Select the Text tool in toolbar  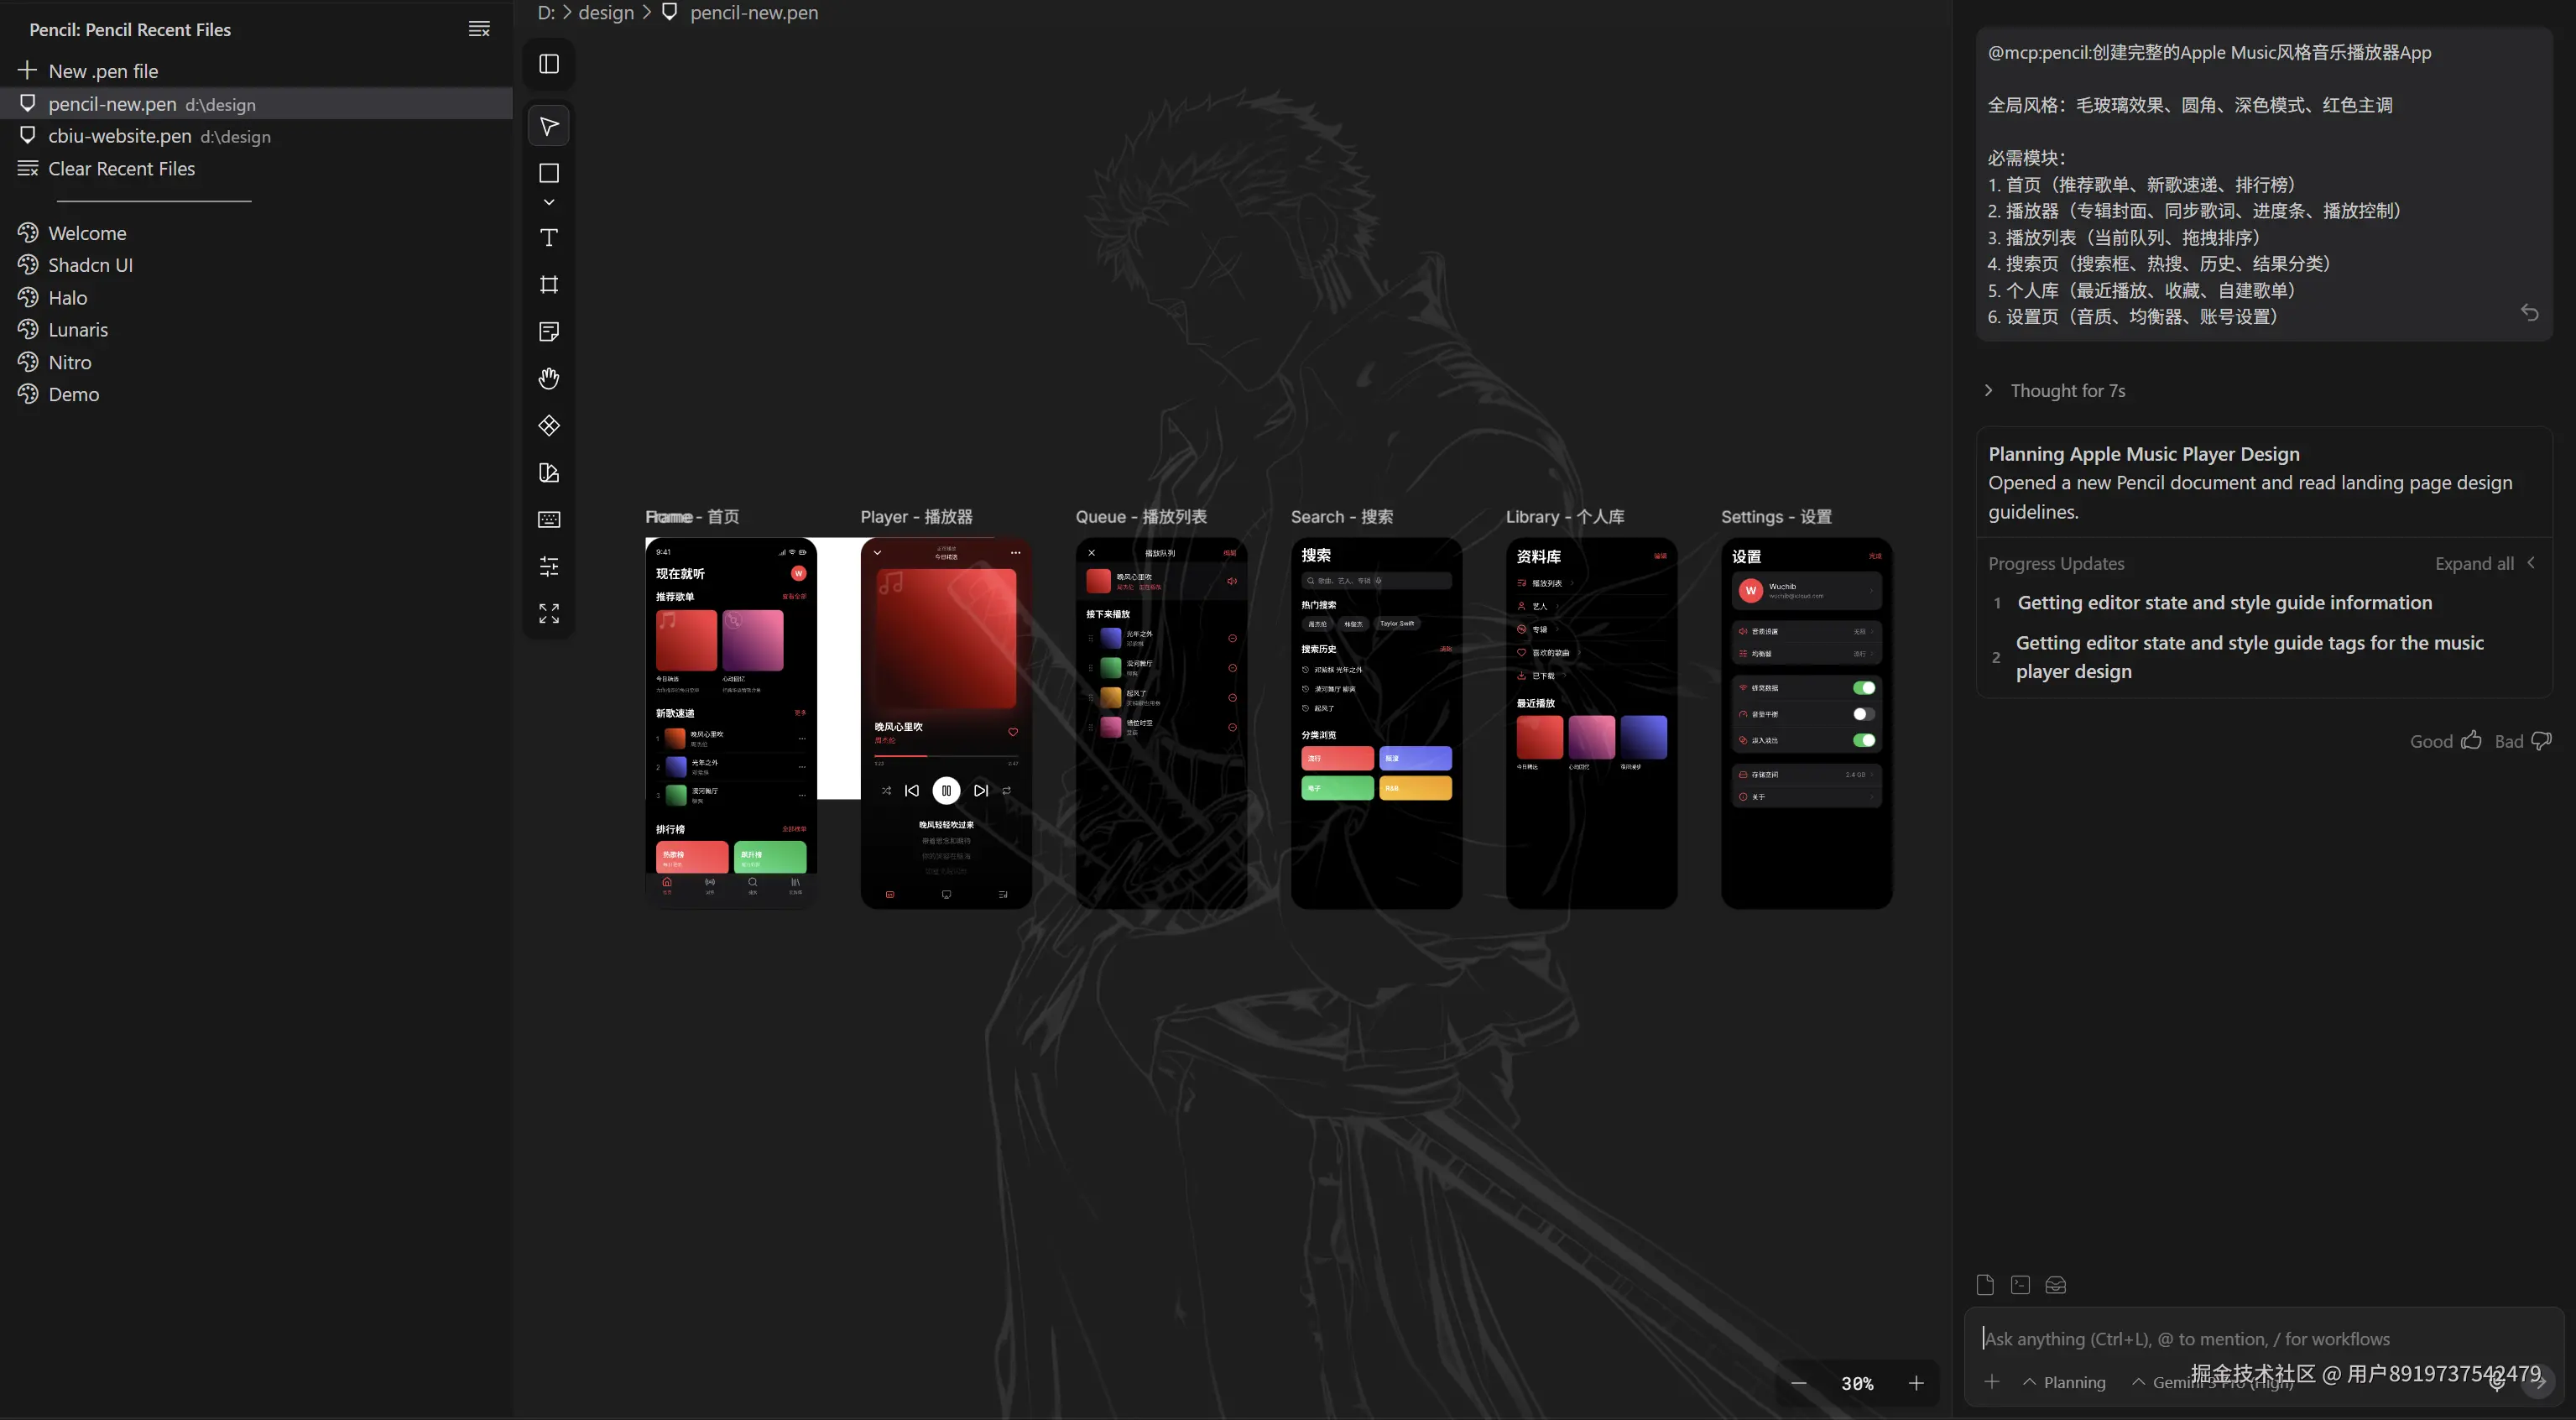(x=549, y=237)
